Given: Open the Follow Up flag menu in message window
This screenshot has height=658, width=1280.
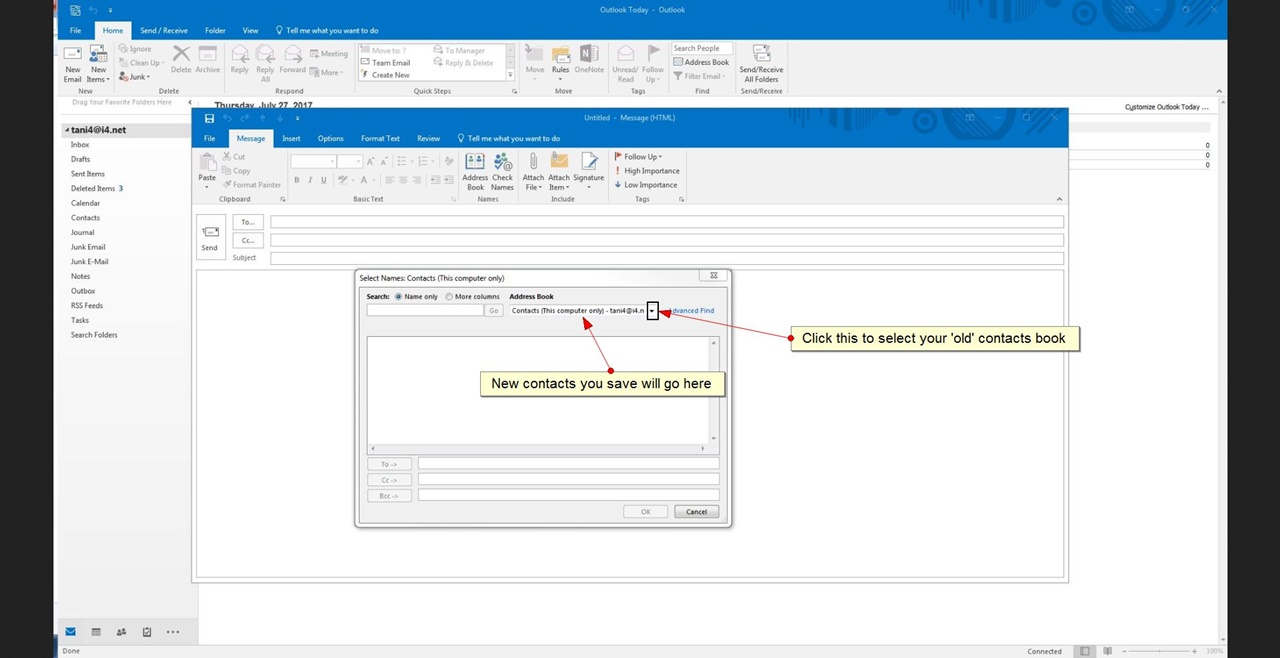Looking at the screenshot, I should (638, 157).
